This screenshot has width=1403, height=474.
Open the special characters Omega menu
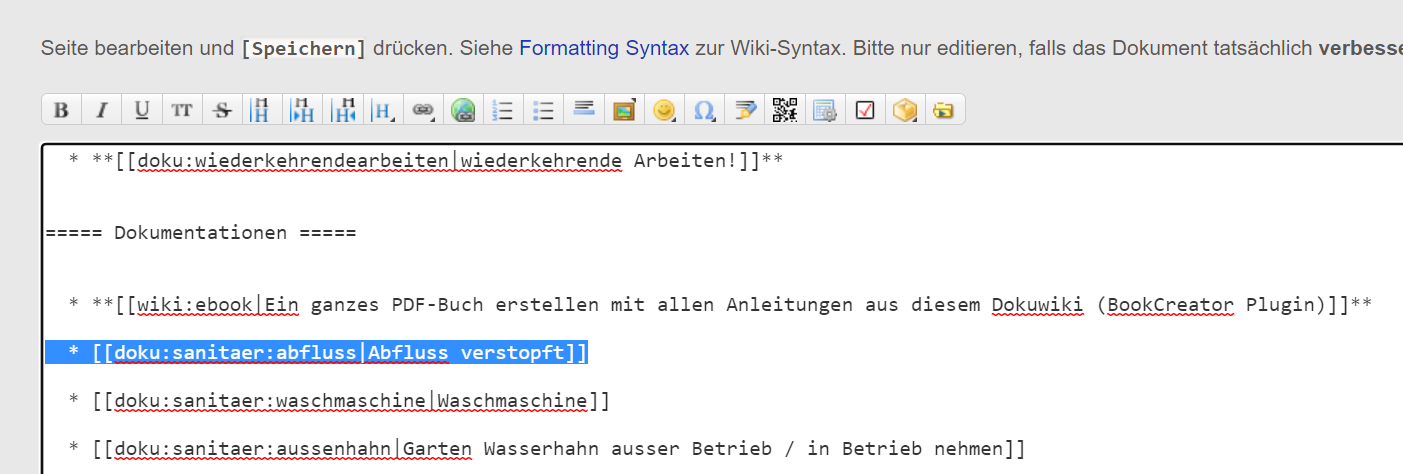(704, 110)
